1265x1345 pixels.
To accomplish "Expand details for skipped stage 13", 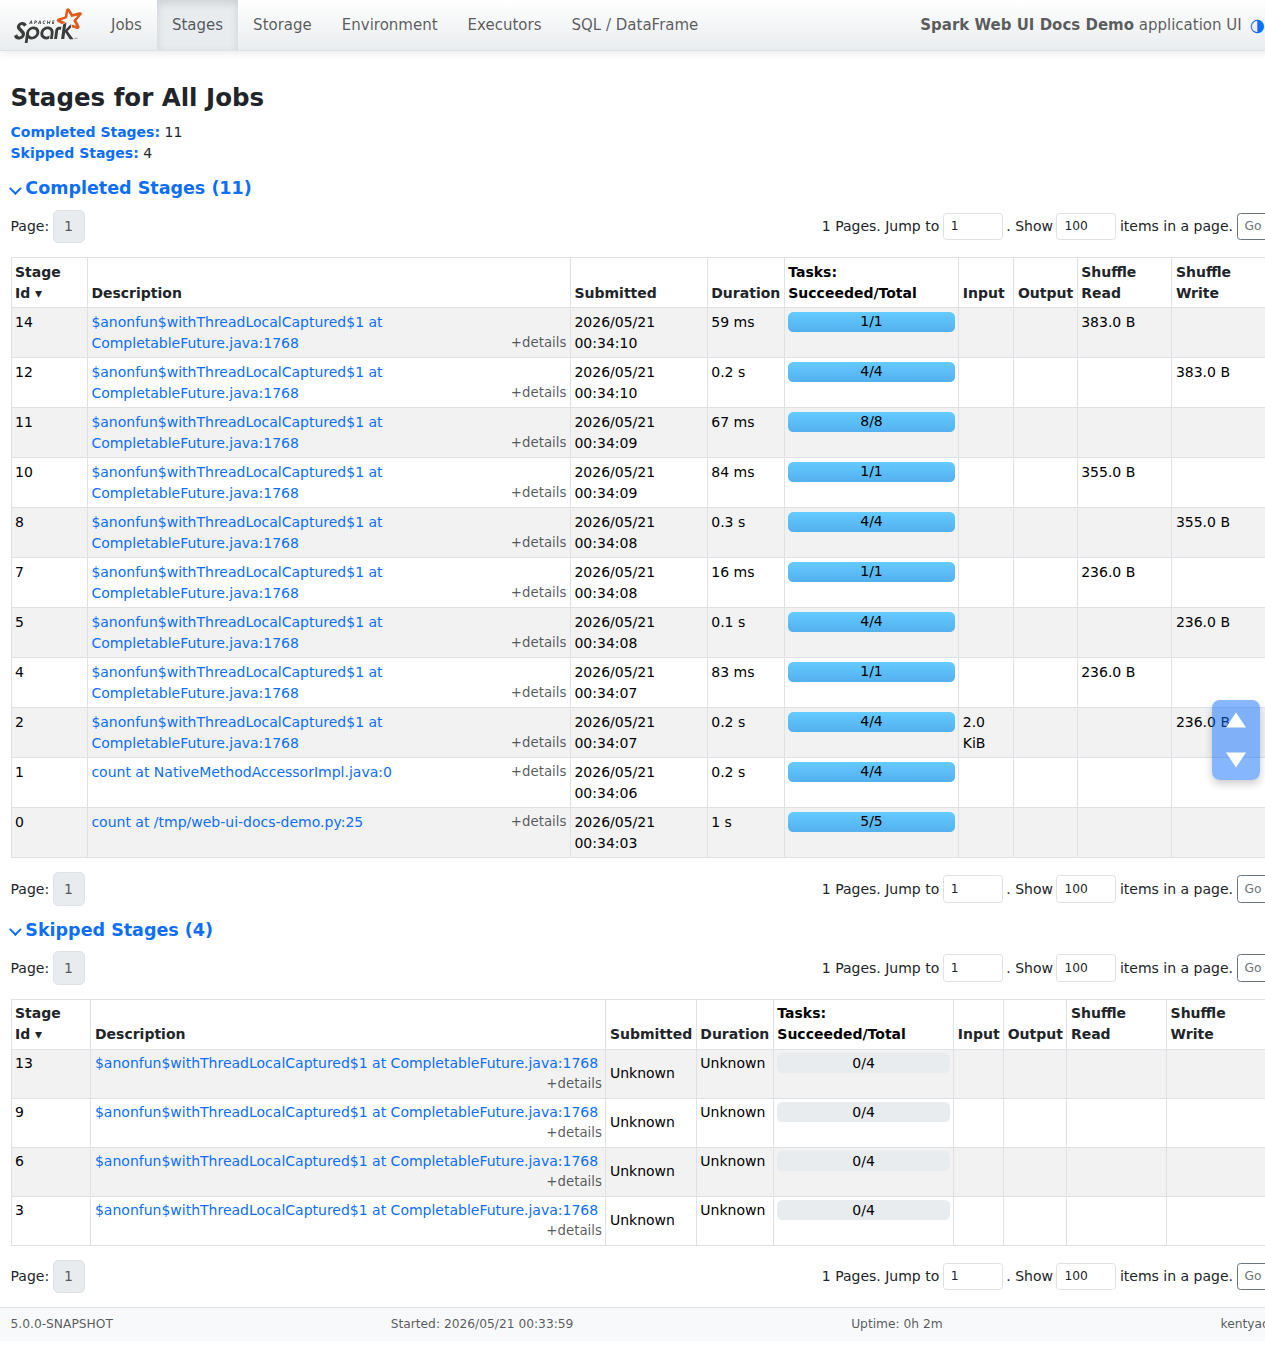I will [x=574, y=1083].
